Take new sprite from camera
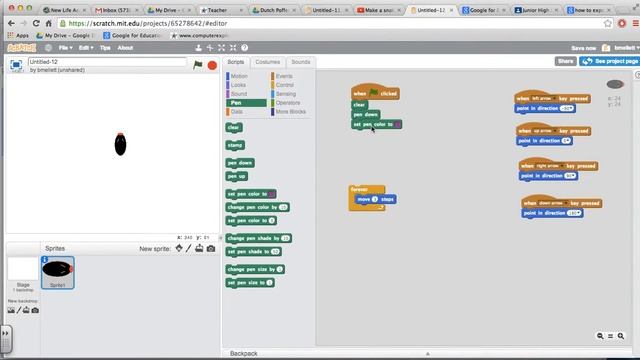640x360 pixels. (211, 248)
